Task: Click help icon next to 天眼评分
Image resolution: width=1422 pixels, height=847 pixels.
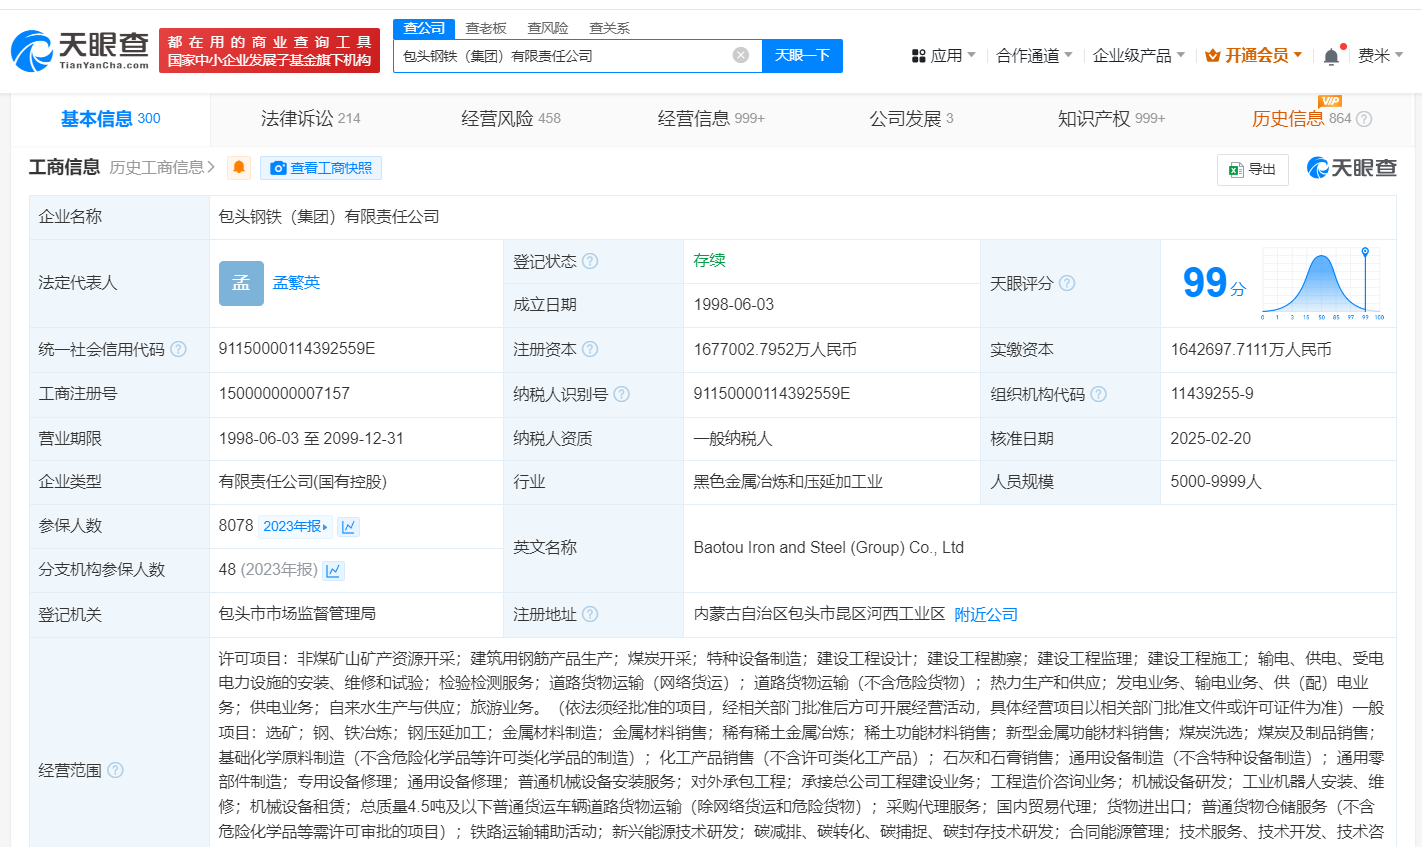Action: (x=1067, y=283)
